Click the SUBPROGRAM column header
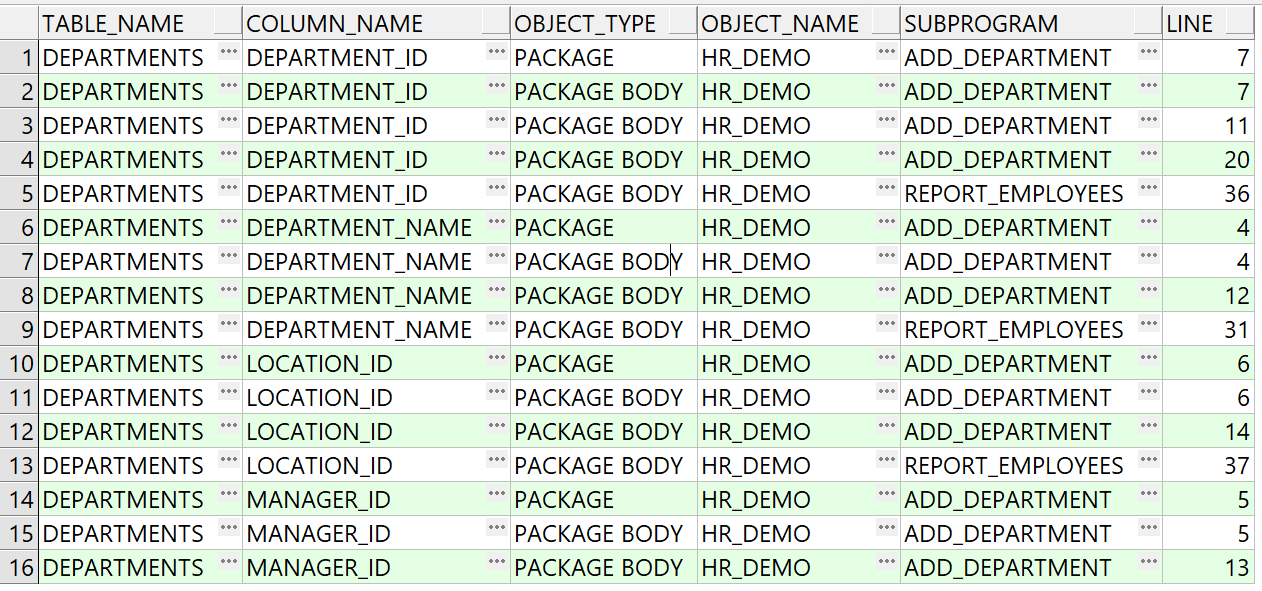 [x=1032, y=24]
